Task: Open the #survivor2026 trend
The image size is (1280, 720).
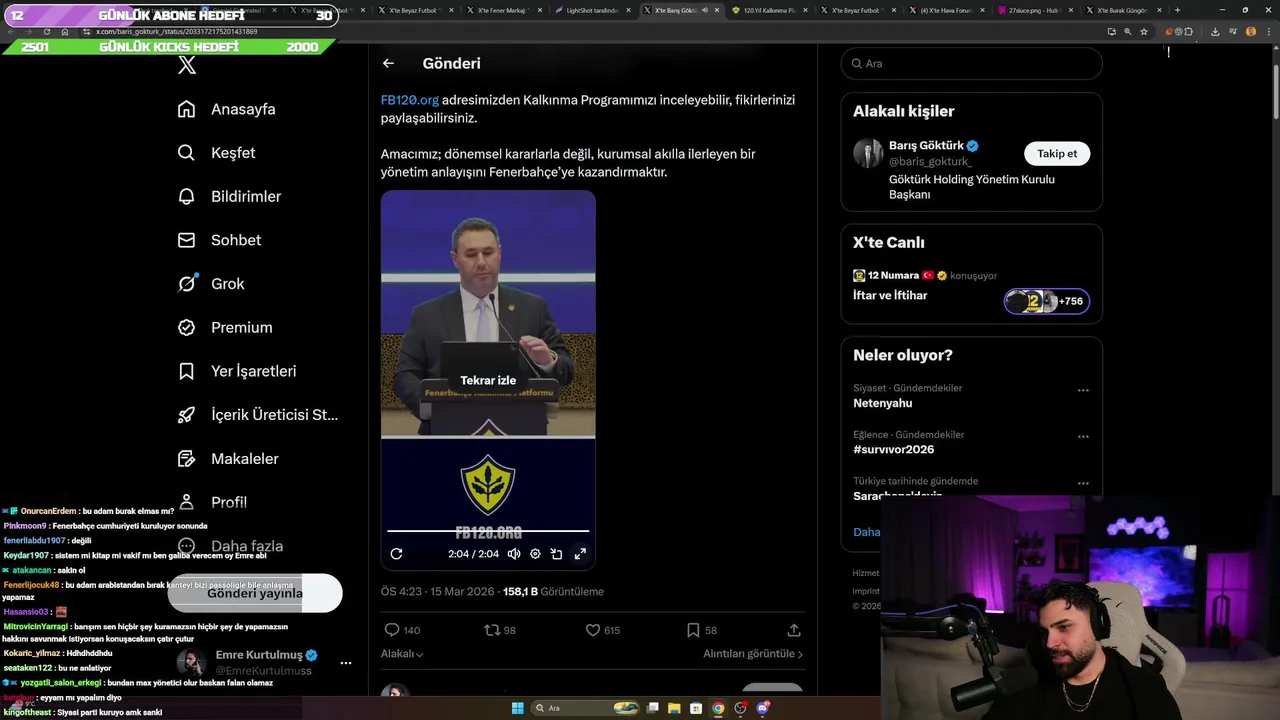Action: (x=893, y=450)
